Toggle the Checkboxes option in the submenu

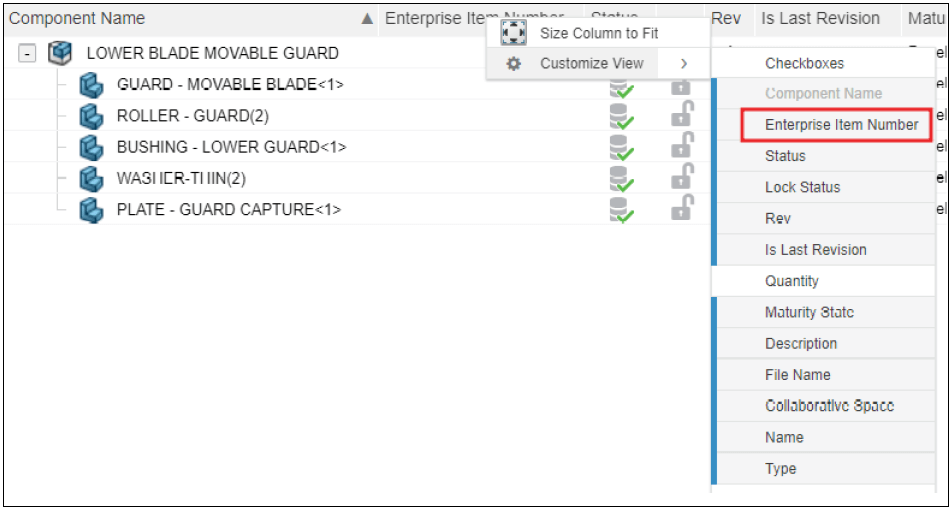click(x=804, y=63)
